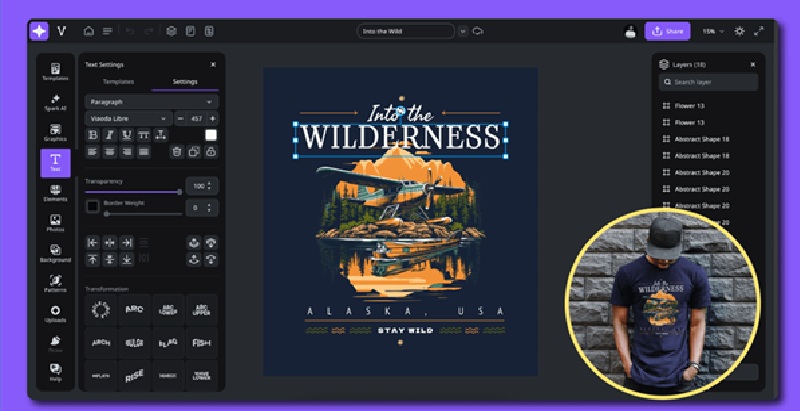
Task: Click the Home icon in top bar
Action: click(89, 31)
